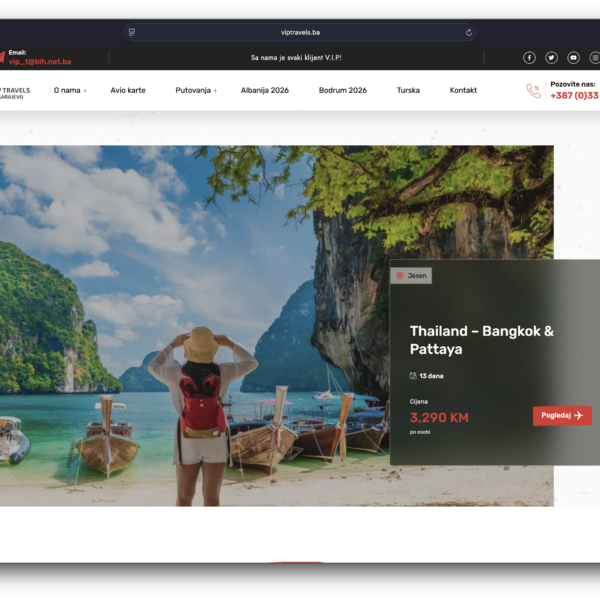Click the browser reload icon
This screenshot has width=600, height=600.
pos(469,32)
